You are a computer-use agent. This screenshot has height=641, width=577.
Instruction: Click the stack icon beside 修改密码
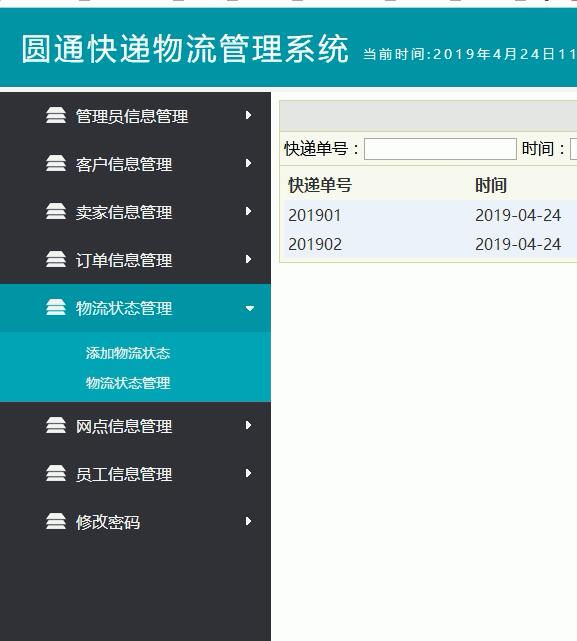[56, 521]
